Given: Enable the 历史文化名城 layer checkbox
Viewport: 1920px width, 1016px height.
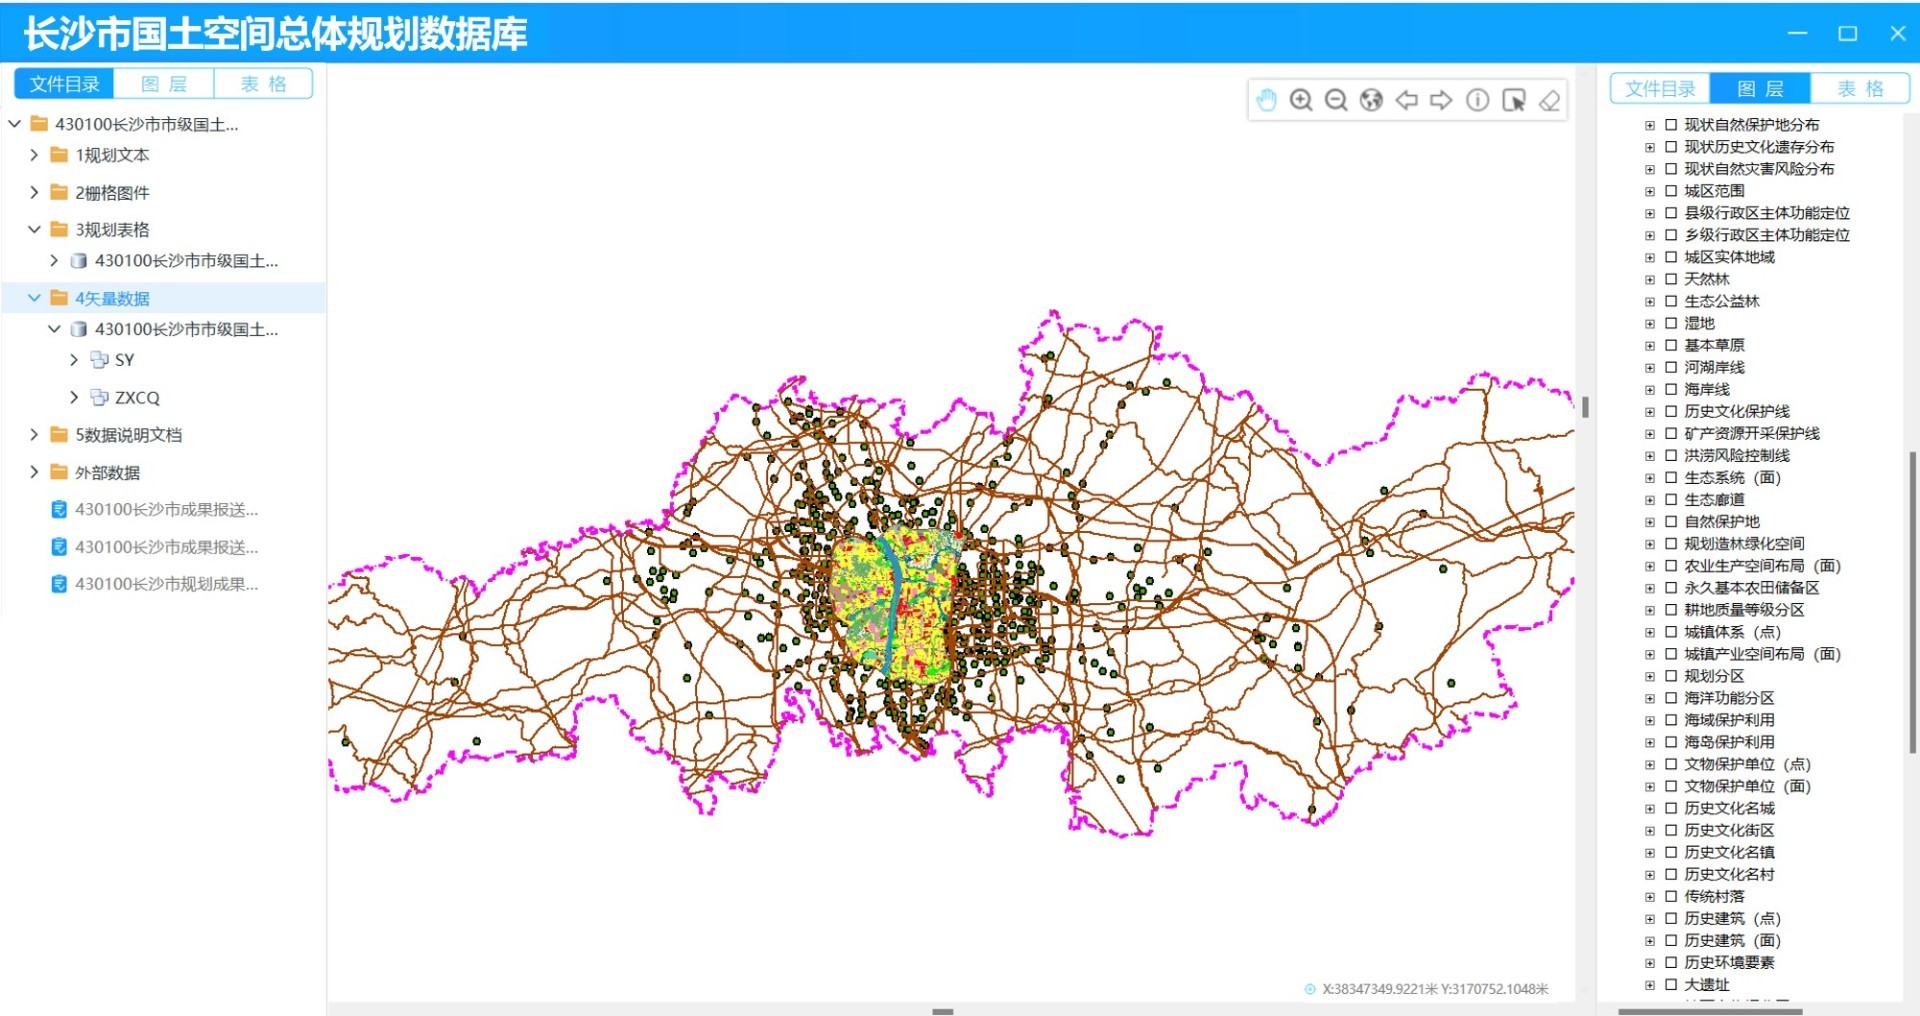Looking at the screenshot, I should coord(1670,808).
